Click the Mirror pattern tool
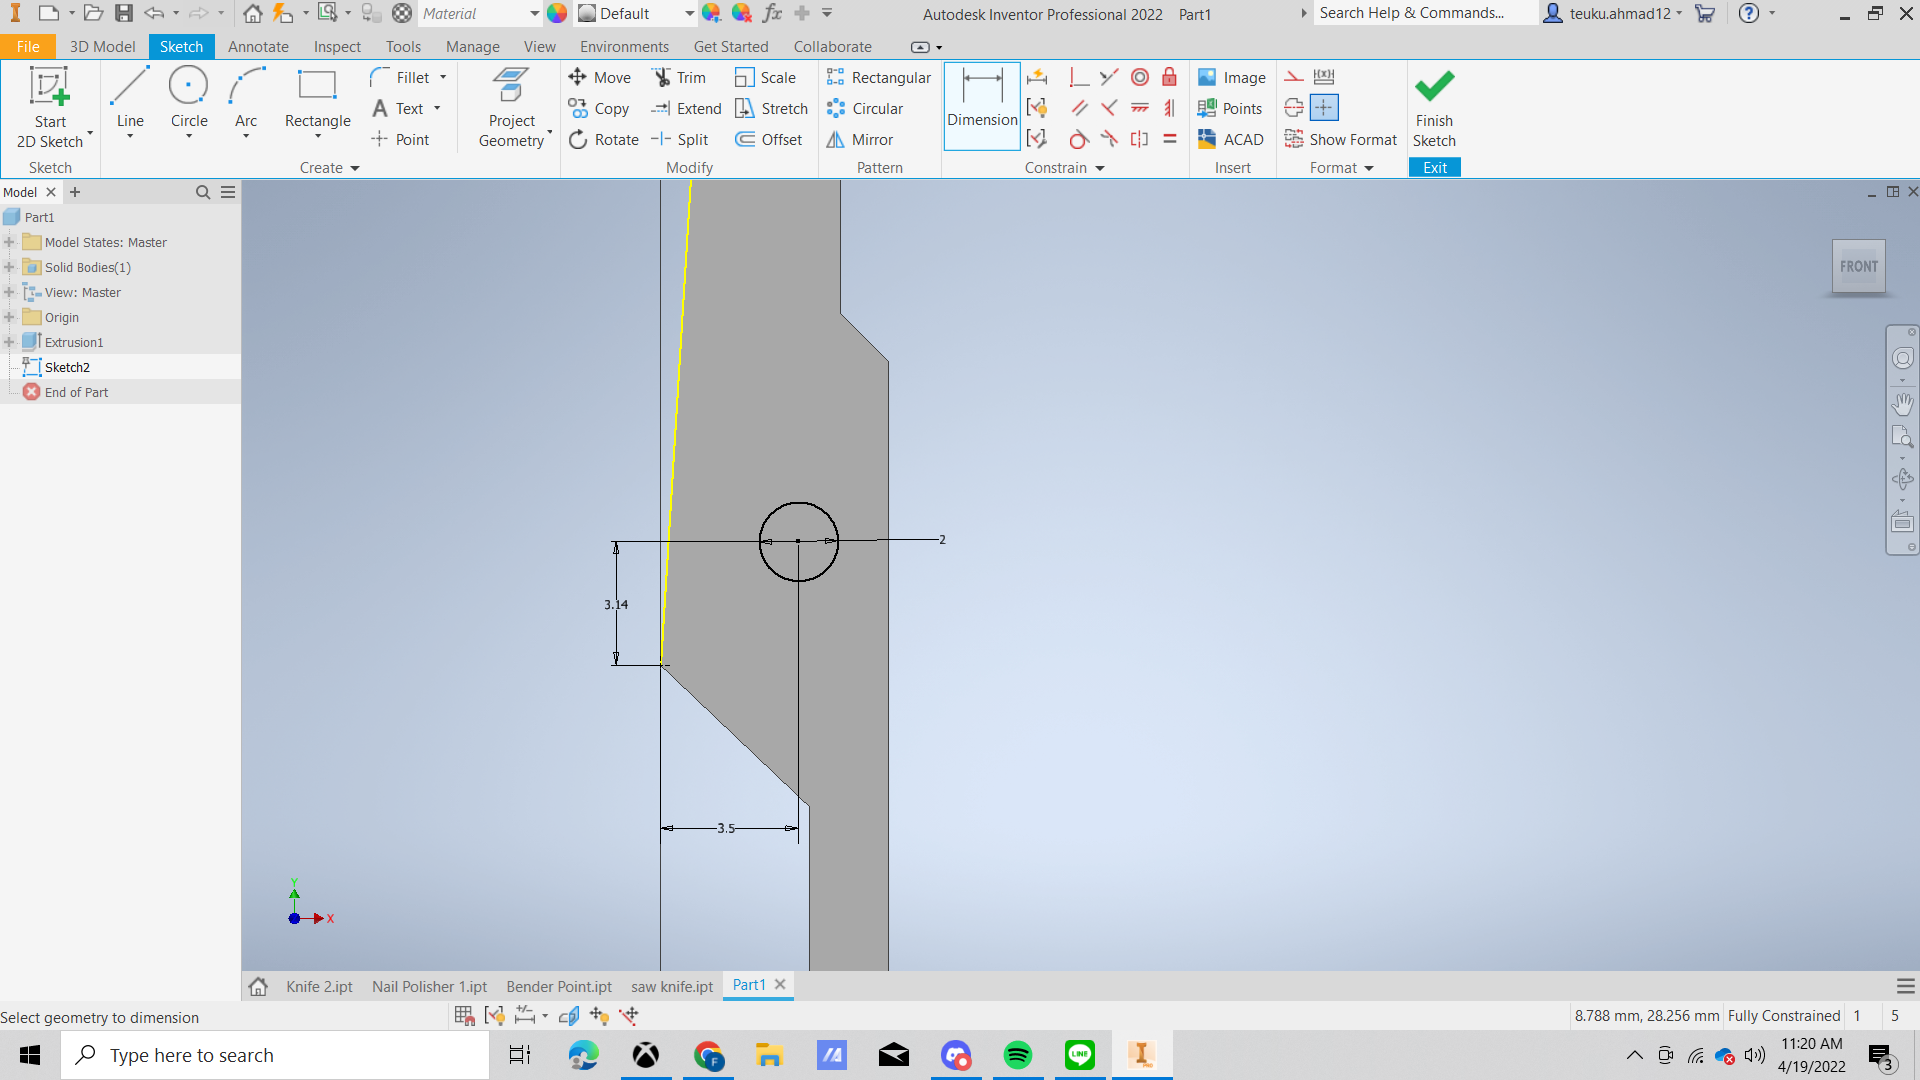The height and width of the screenshot is (1080, 1920). click(860, 140)
